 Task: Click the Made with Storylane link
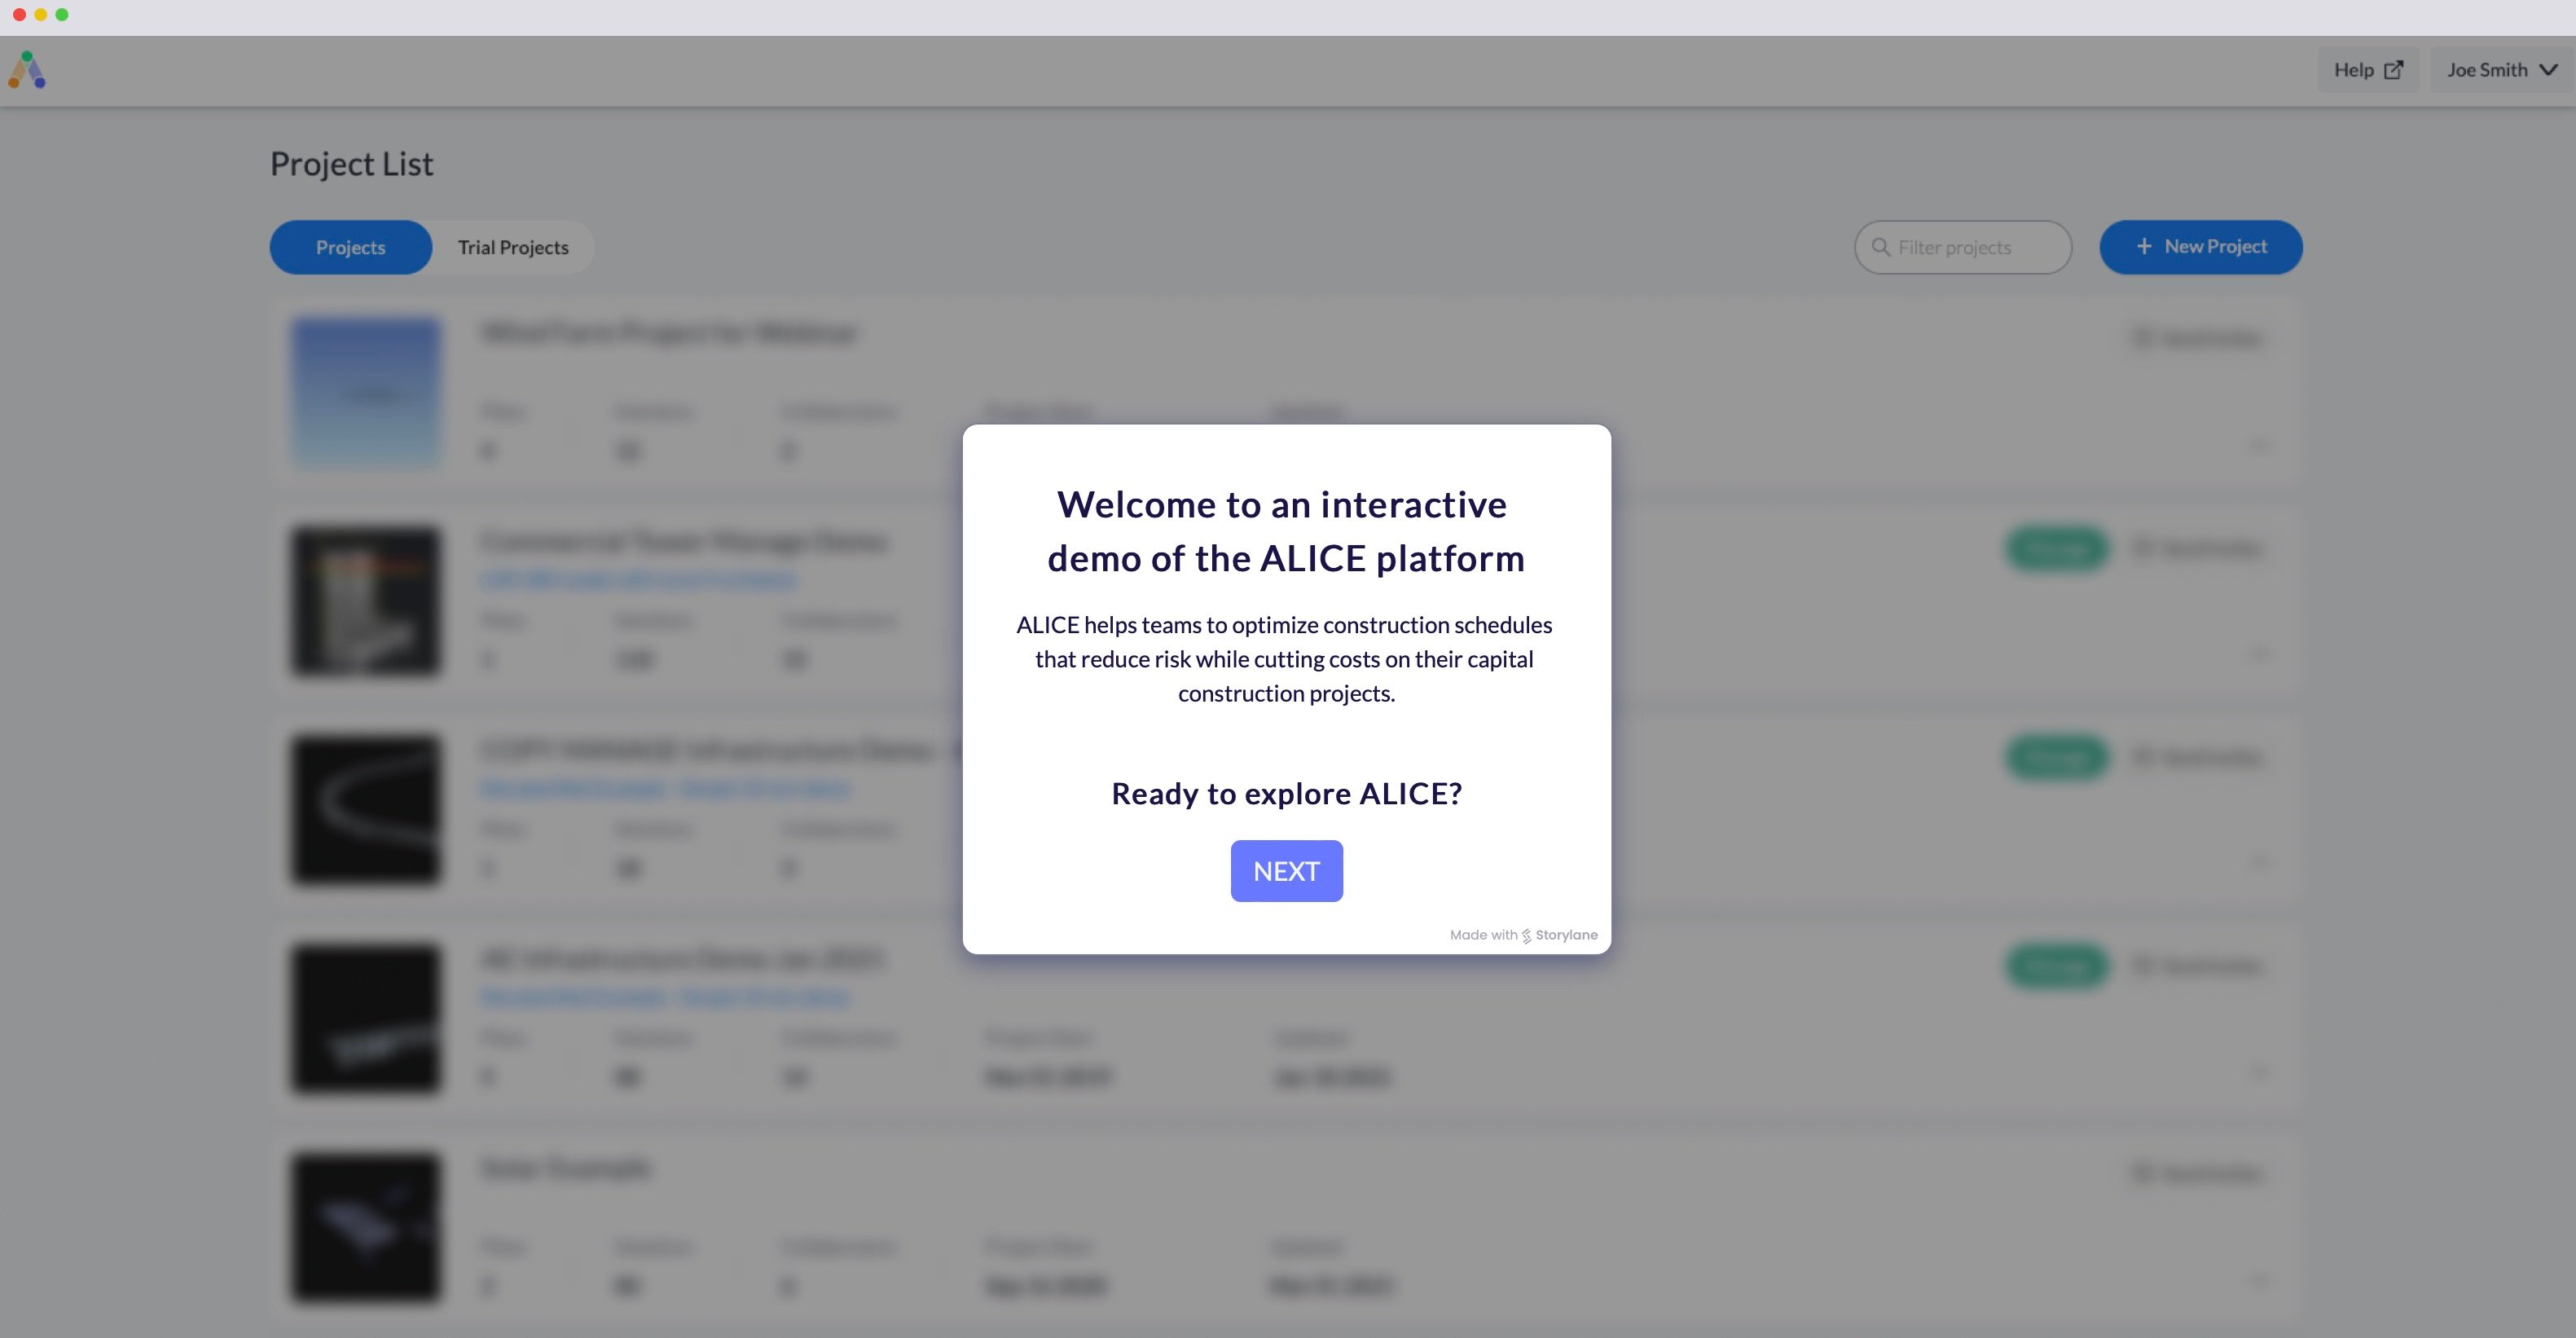pos(1523,935)
